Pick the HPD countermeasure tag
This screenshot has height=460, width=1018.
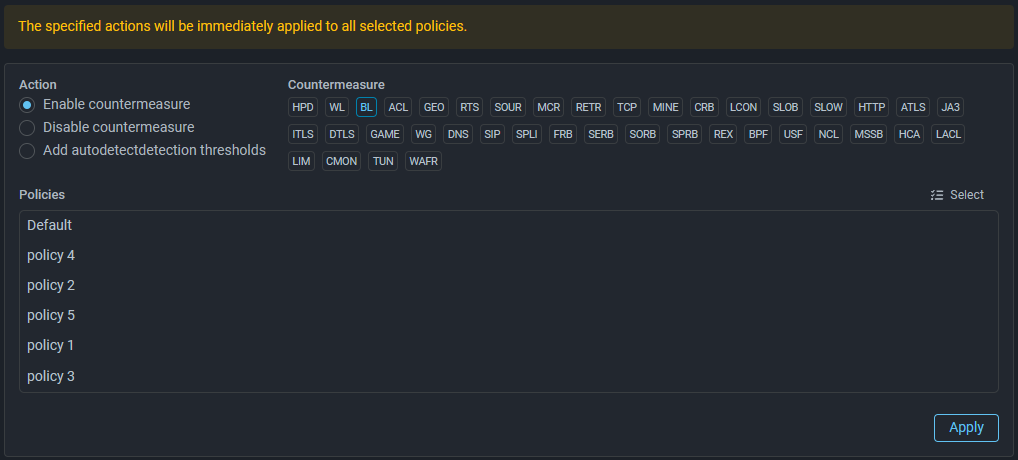coord(303,107)
